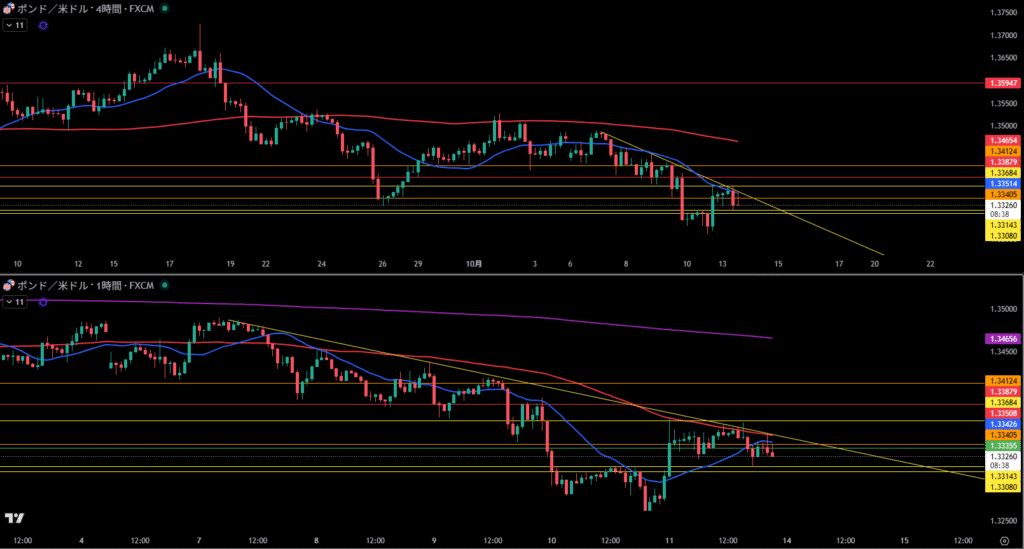Screen dimensions: 1024x549
Task: Expand the 11 indicators legend on 1-hour chart
Action: [x=15, y=301]
